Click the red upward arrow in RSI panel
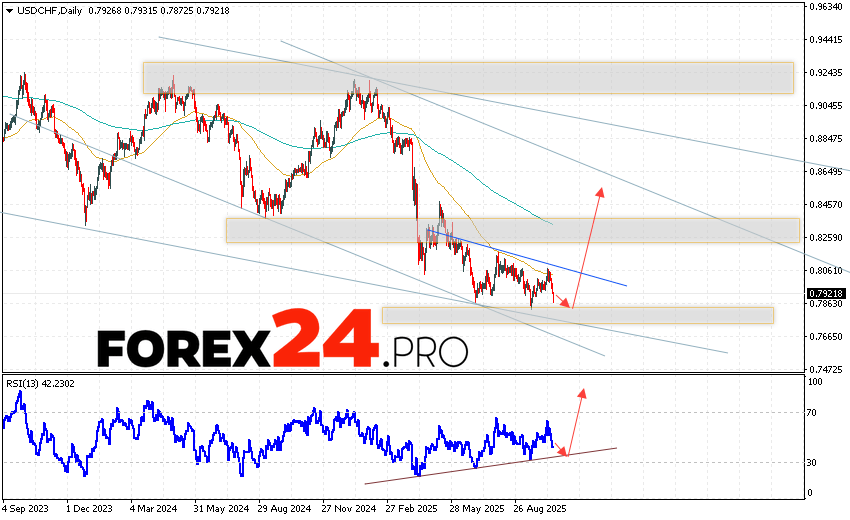Screen dimensions: 850x520 tap(582, 392)
